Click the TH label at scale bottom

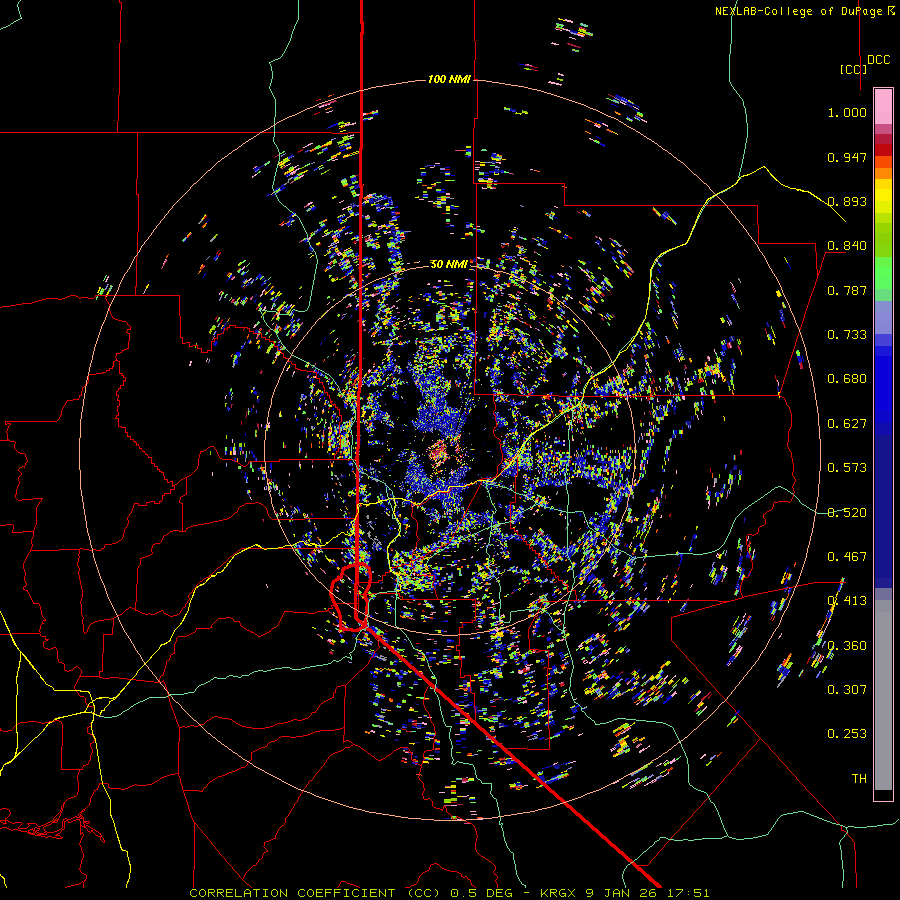(859, 779)
